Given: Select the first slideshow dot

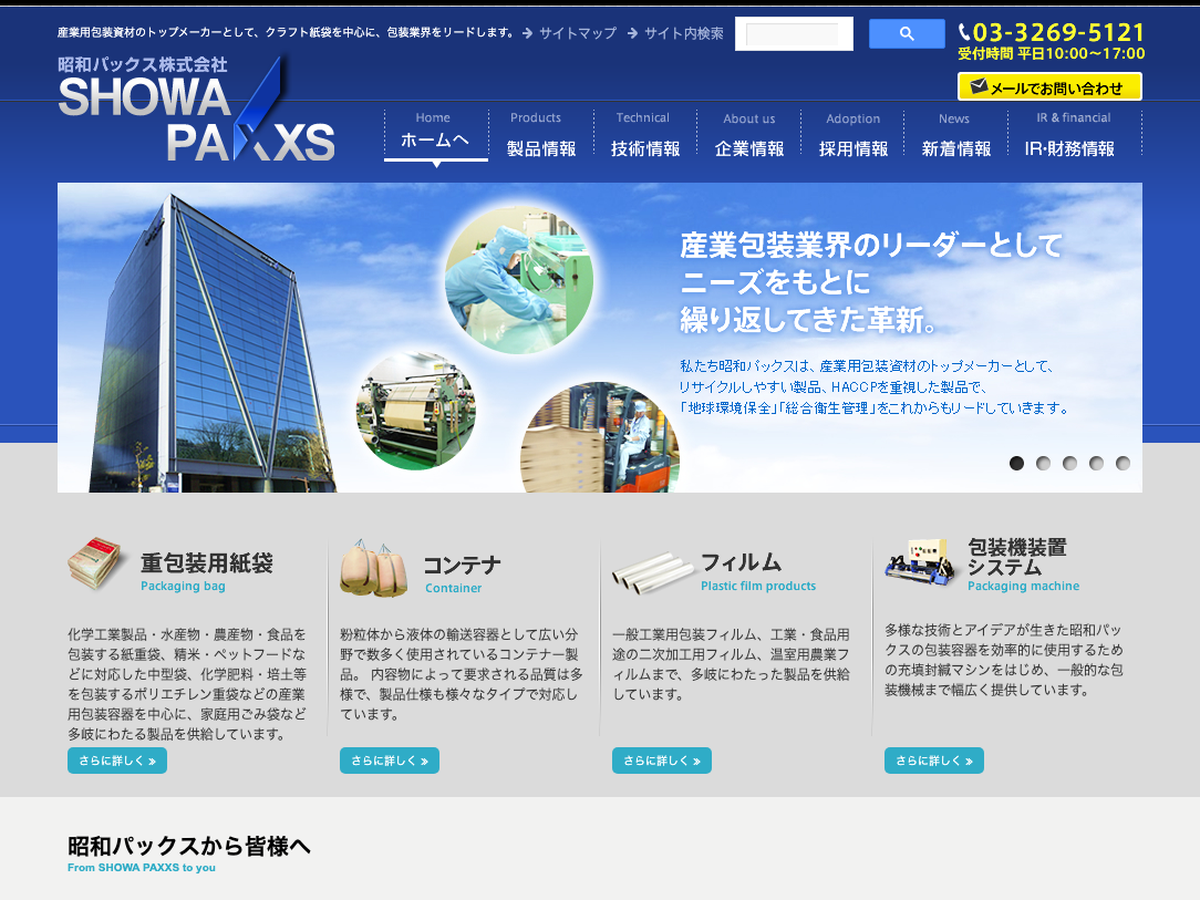Looking at the screenshot, I should point(1016,463).
